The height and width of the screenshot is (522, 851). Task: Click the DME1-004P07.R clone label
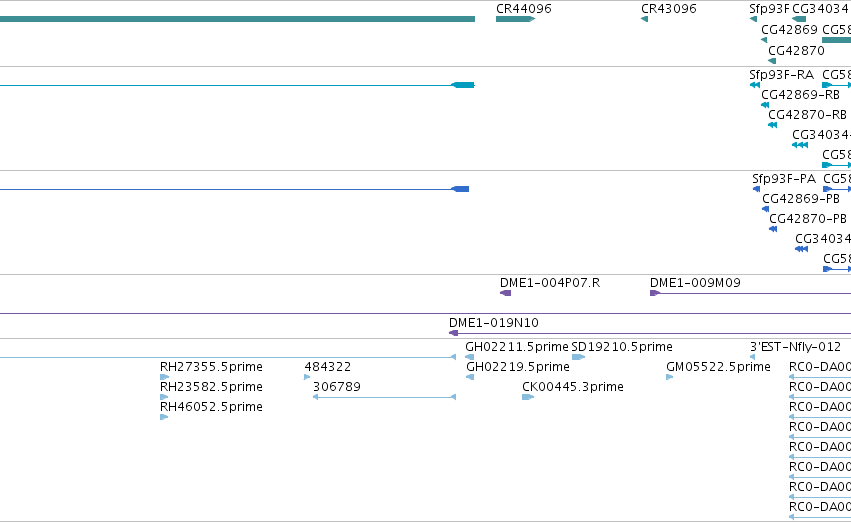coord(550,283)
